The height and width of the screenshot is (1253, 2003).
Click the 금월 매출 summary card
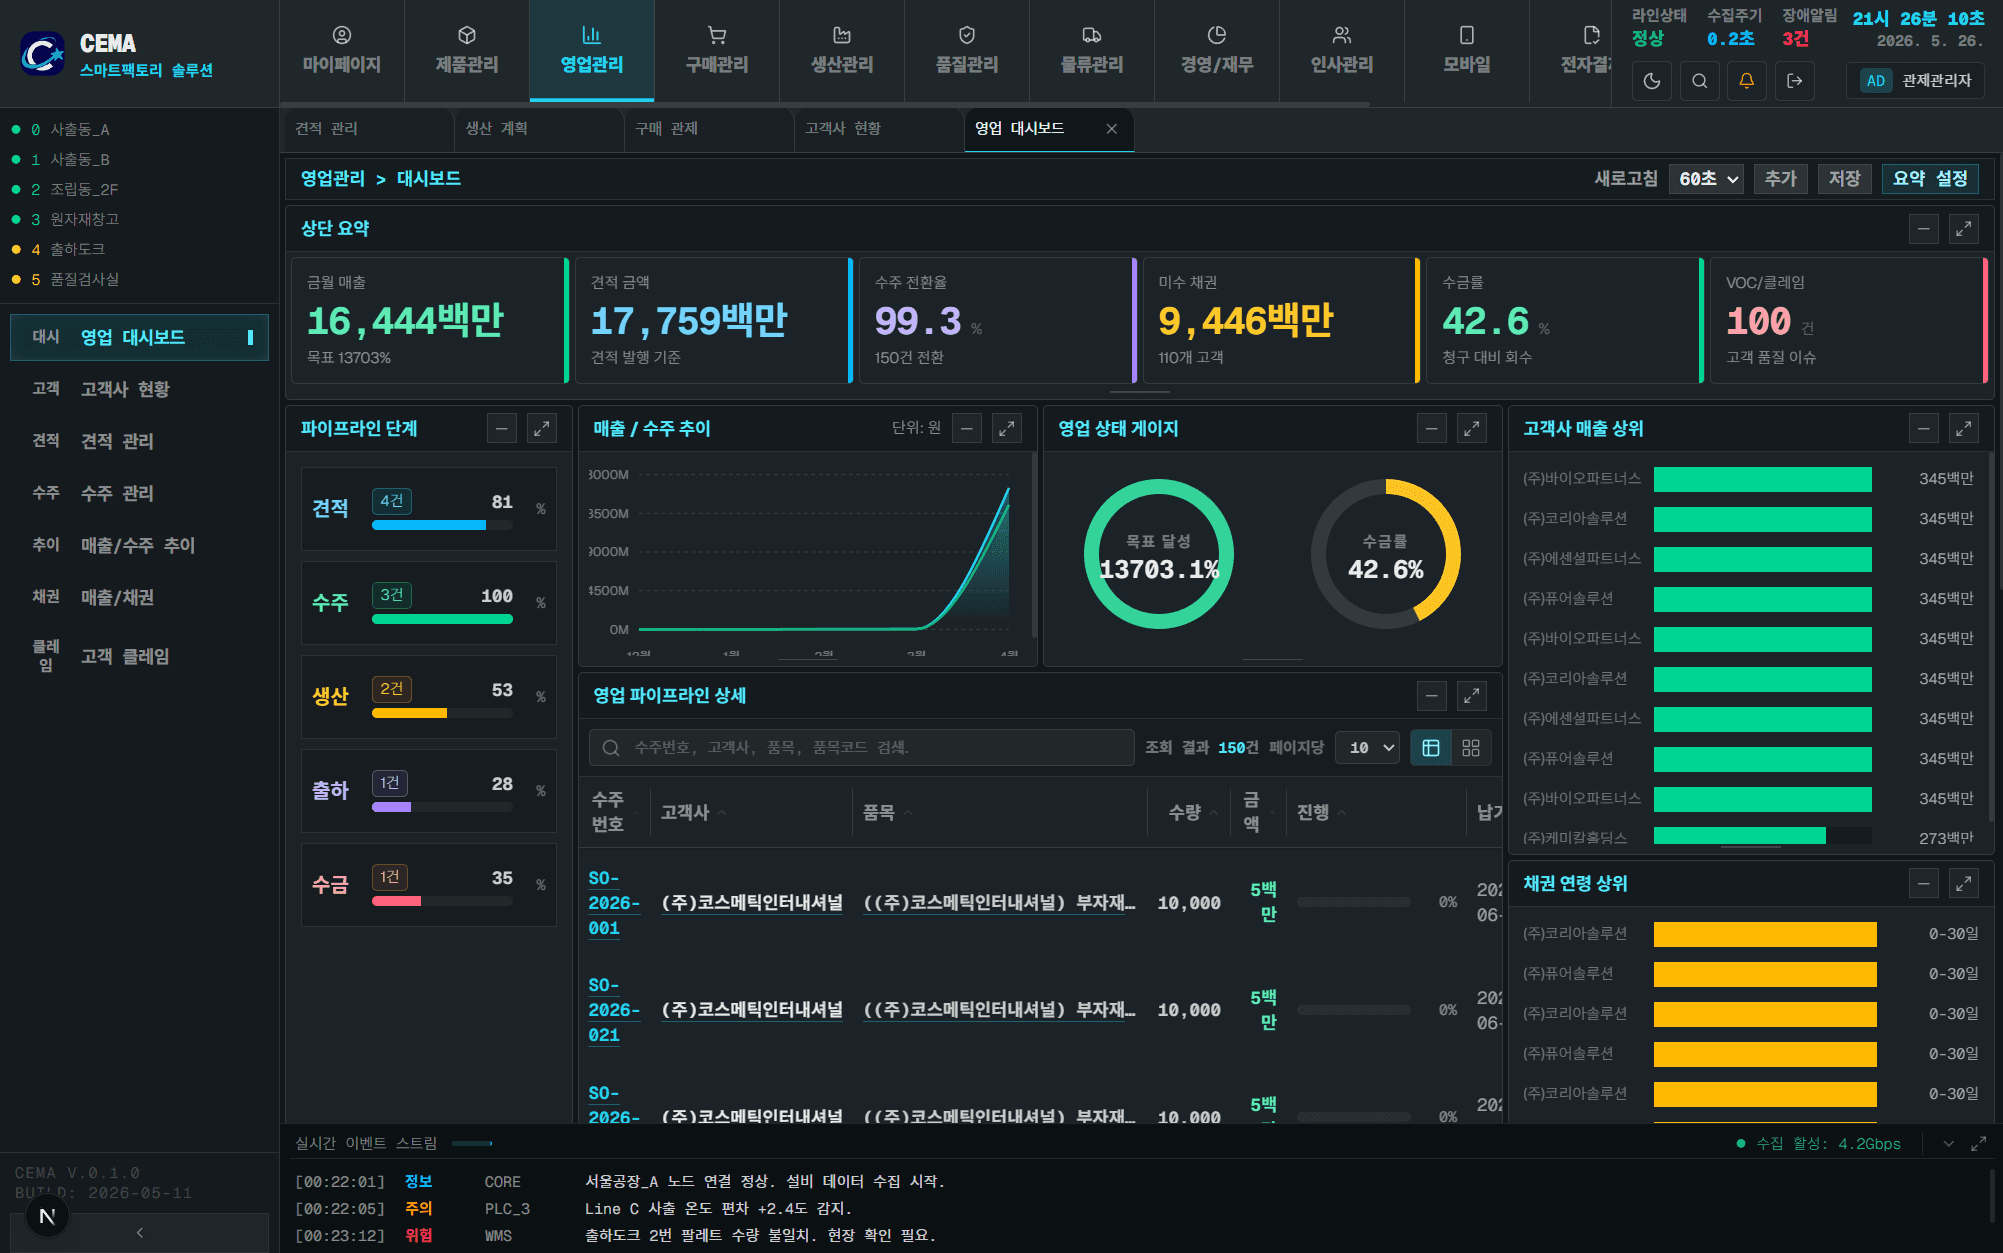click(x=429, y=320)
